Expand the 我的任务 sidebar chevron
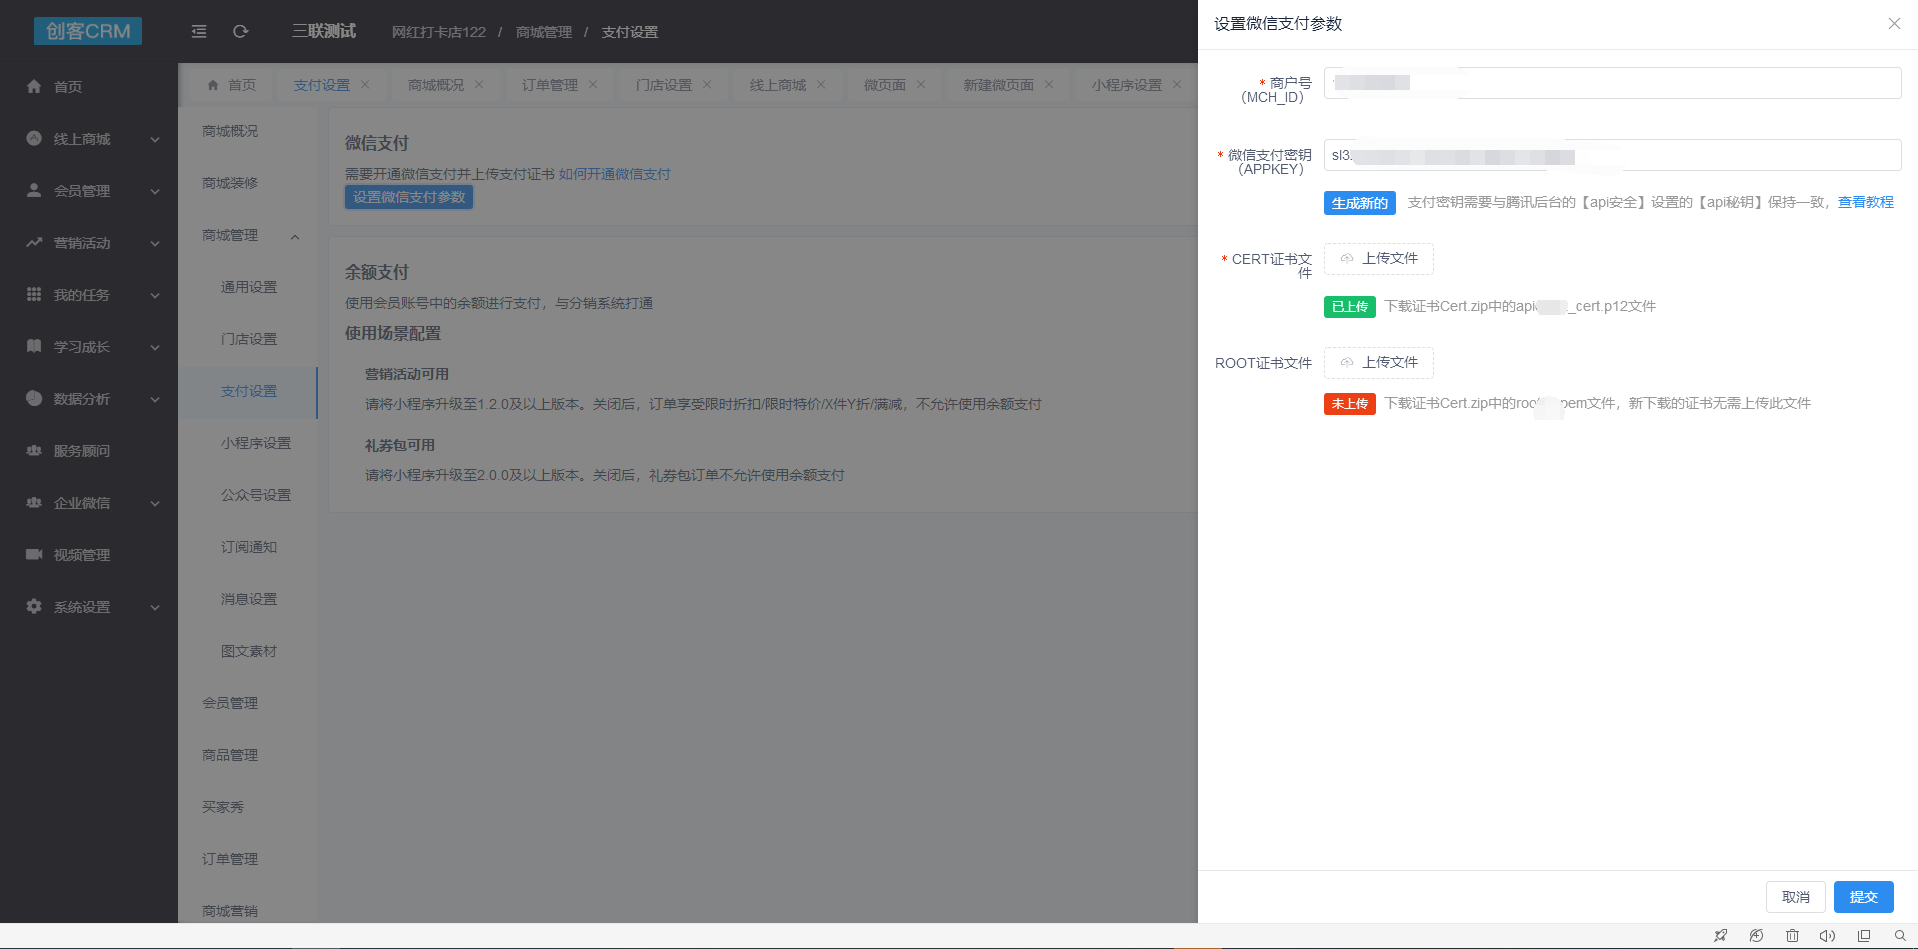The height and width of the screenshot is (949, 1918). (x=155, y=296)
